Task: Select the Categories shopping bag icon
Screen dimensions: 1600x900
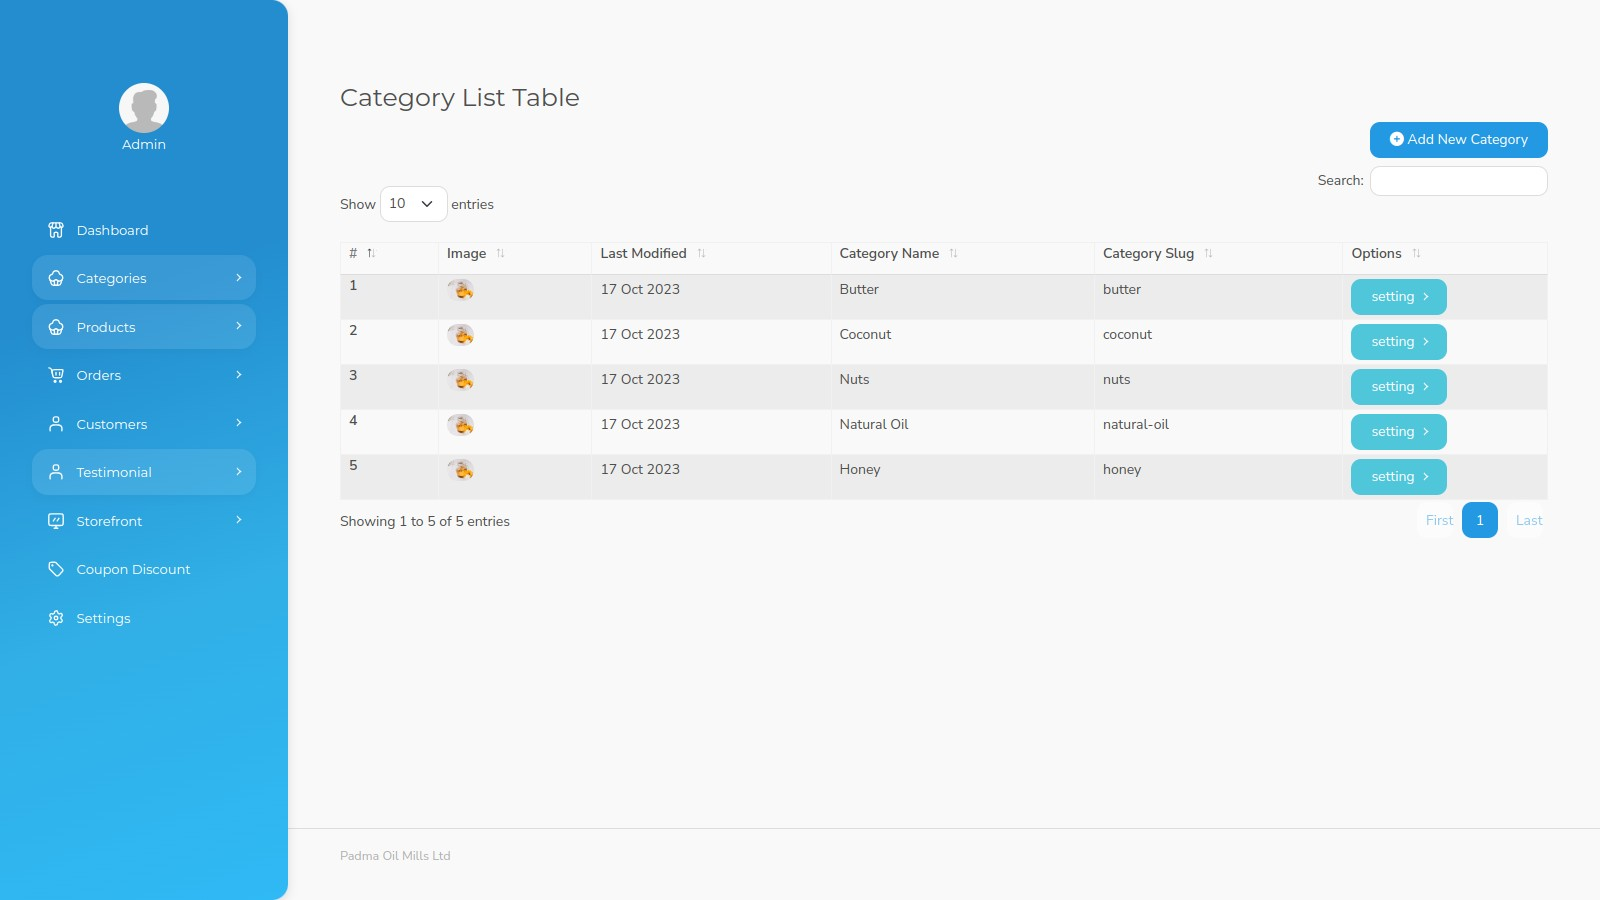Action: click(56, 278)
